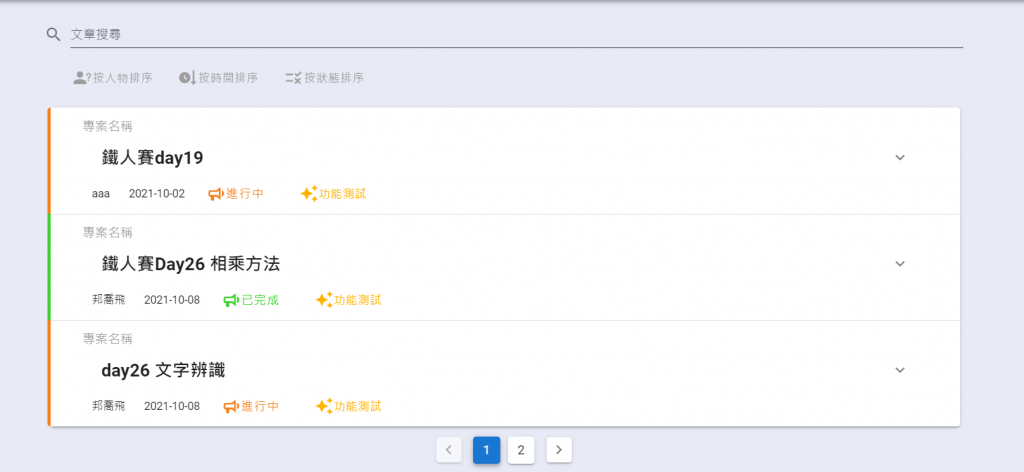Click the day26 文字辨識 project title

click(x=163, y=370)
